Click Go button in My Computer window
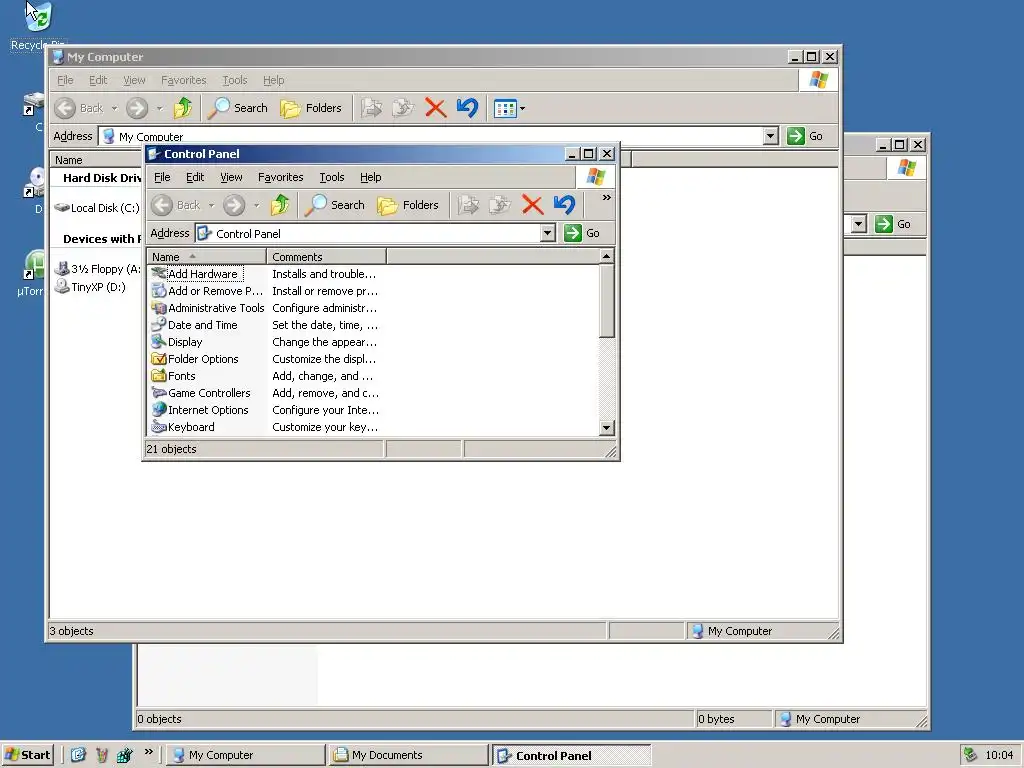 click(x=805, y=136)
